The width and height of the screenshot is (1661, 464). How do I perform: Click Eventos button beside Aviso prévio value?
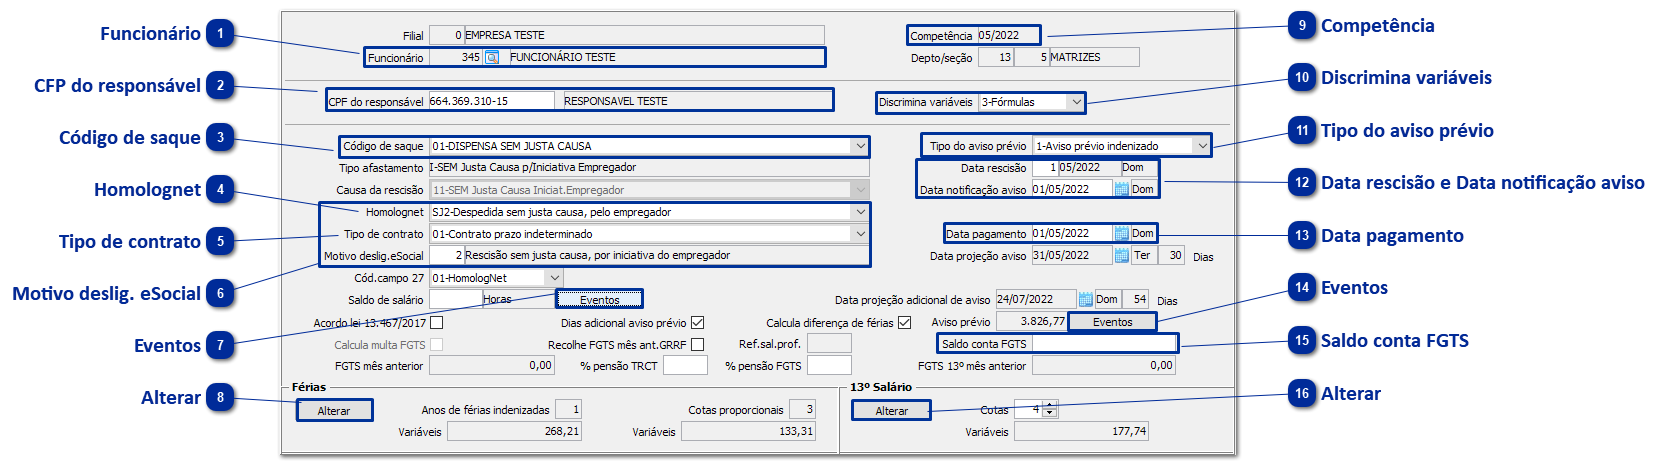[1112, 322]
